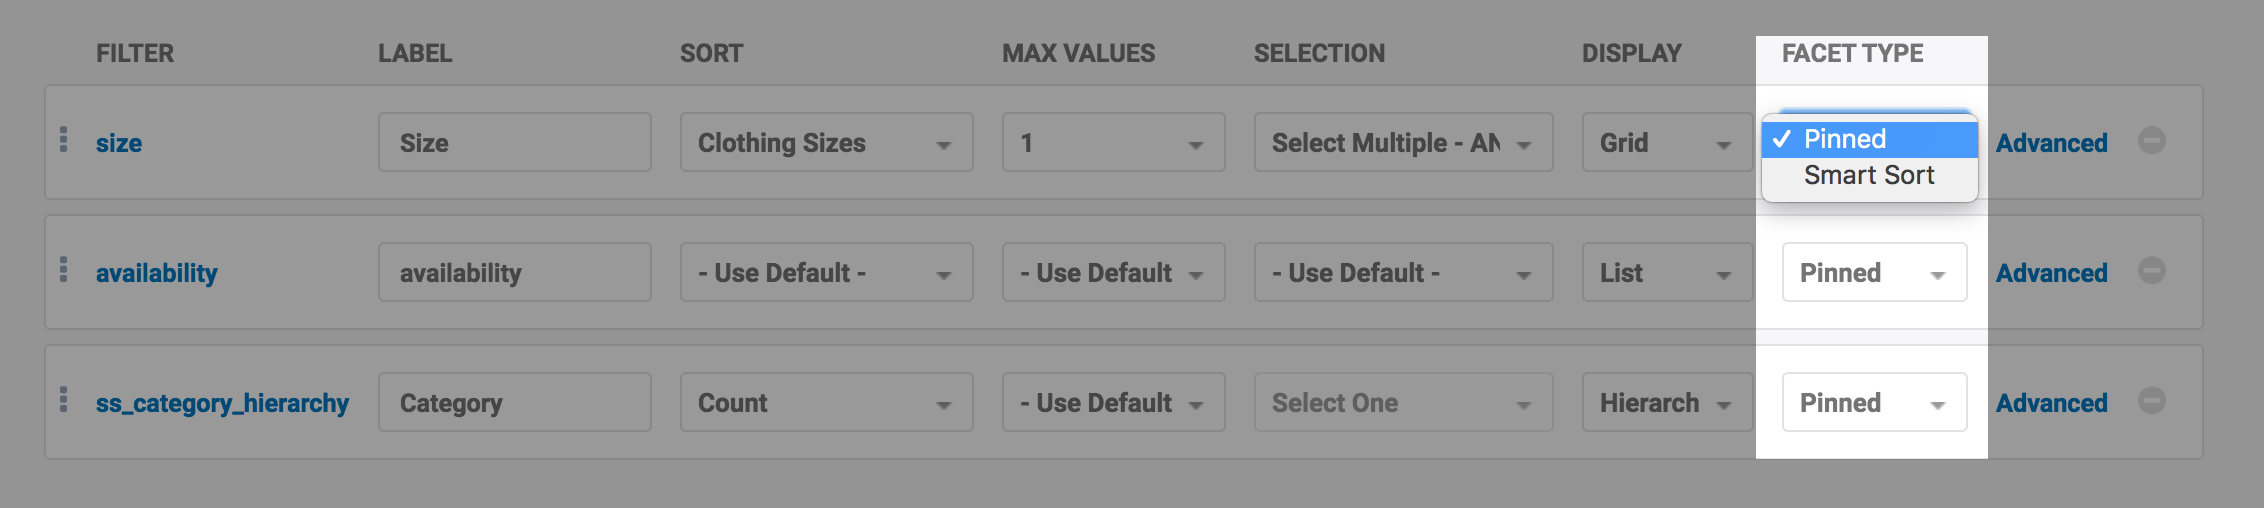
Task: Focus the Size label text field
Action: (x=514, y=143)
